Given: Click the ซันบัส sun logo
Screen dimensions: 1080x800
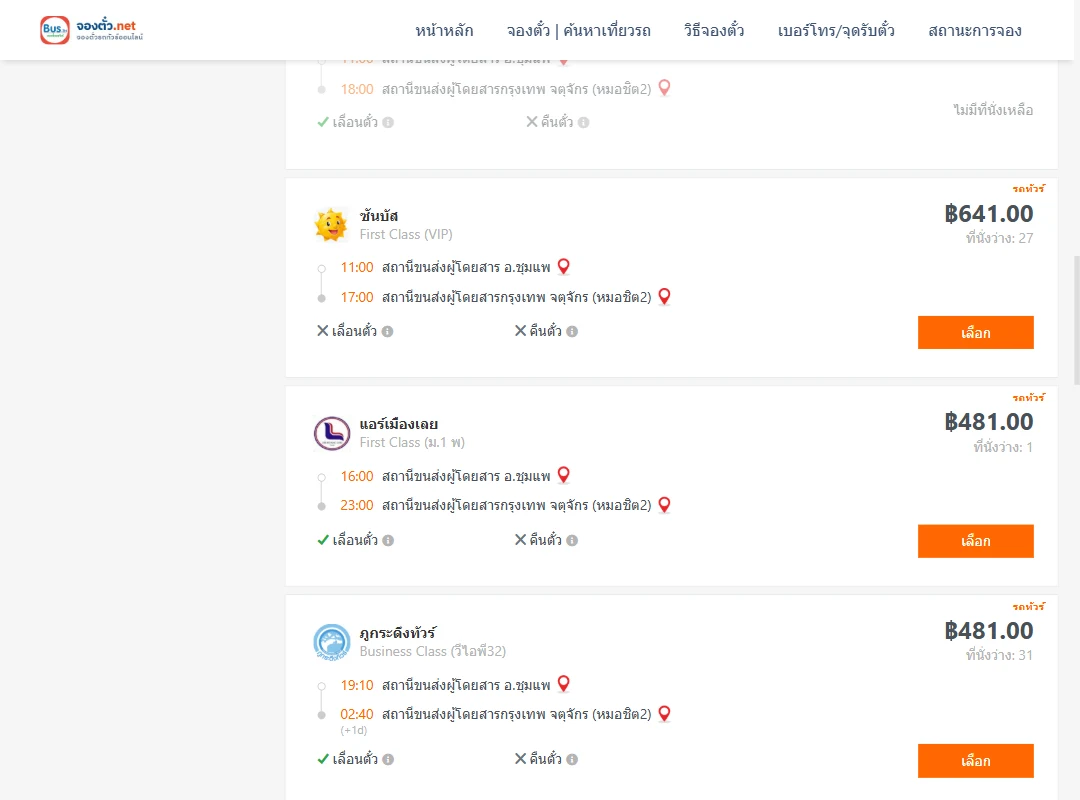Looking at the screenshot, I should [x=331, y=225].
